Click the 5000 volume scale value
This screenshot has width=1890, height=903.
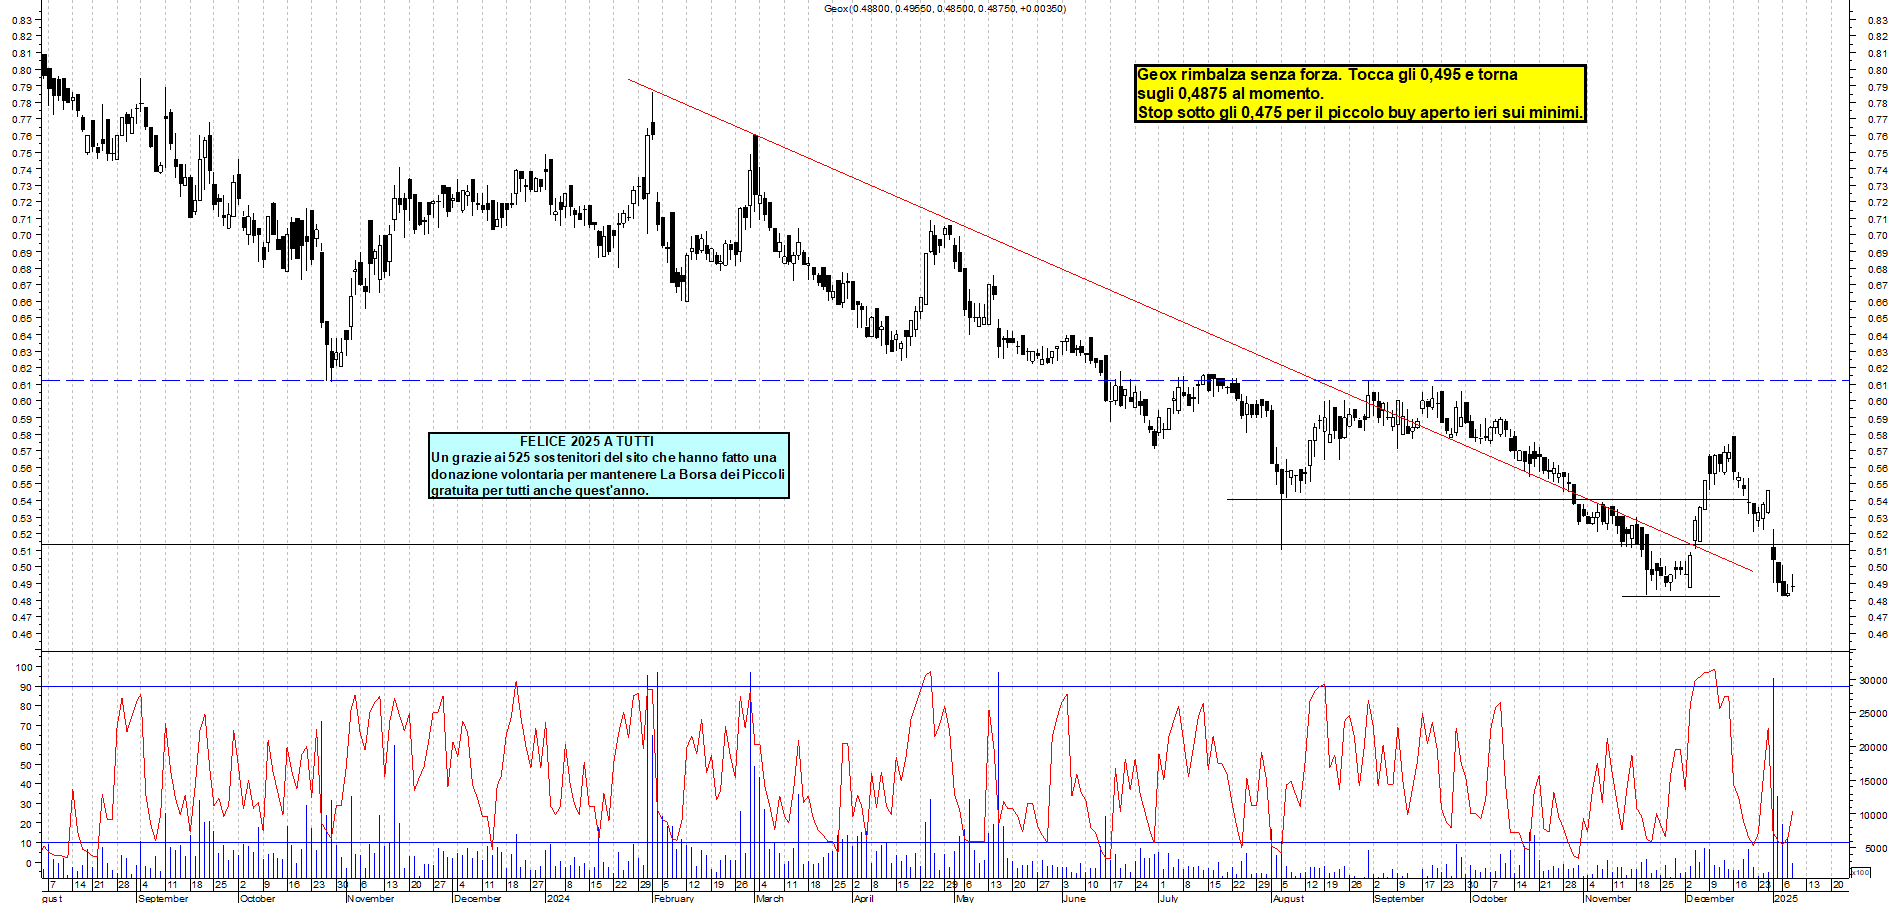1875,848
